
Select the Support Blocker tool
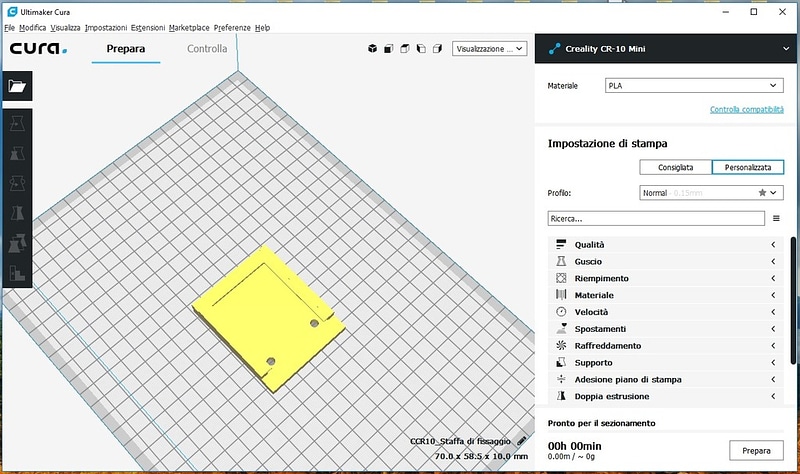(x=17, y=273)
